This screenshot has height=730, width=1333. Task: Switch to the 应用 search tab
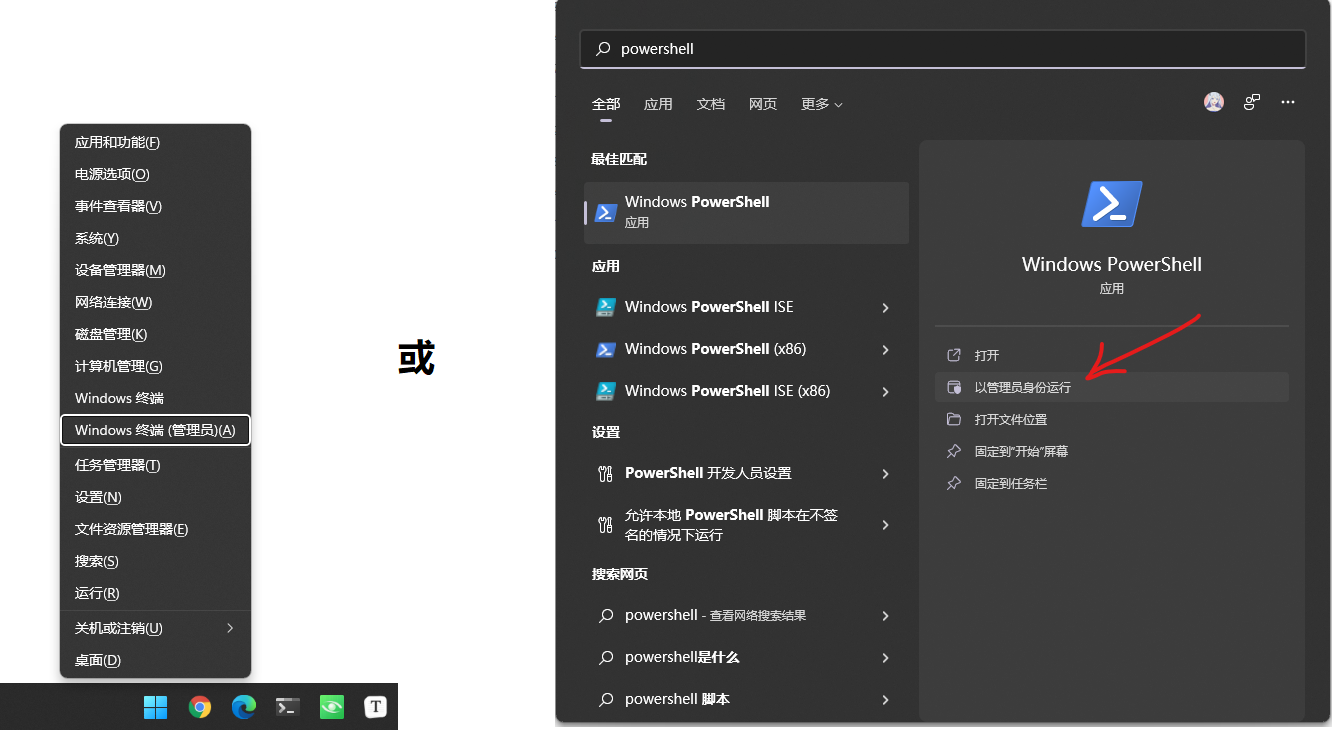click(x=658, y=104)
